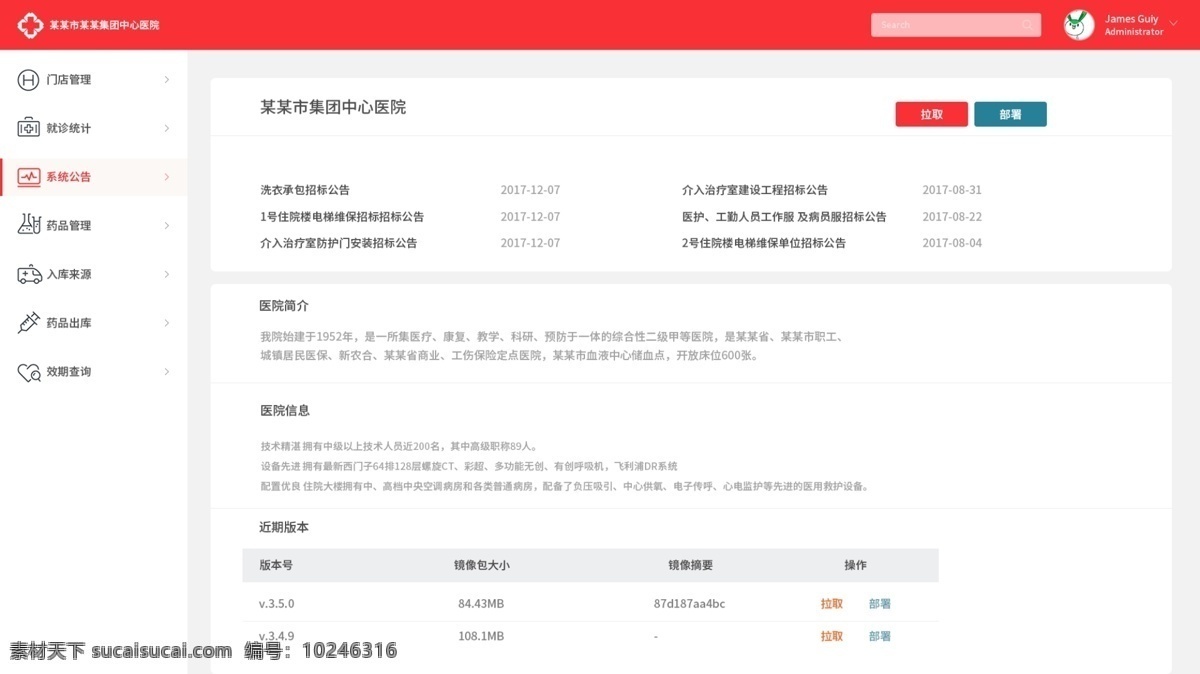
Task: Click the hospital cross logo icon
Action: click(x=30, y=25)
